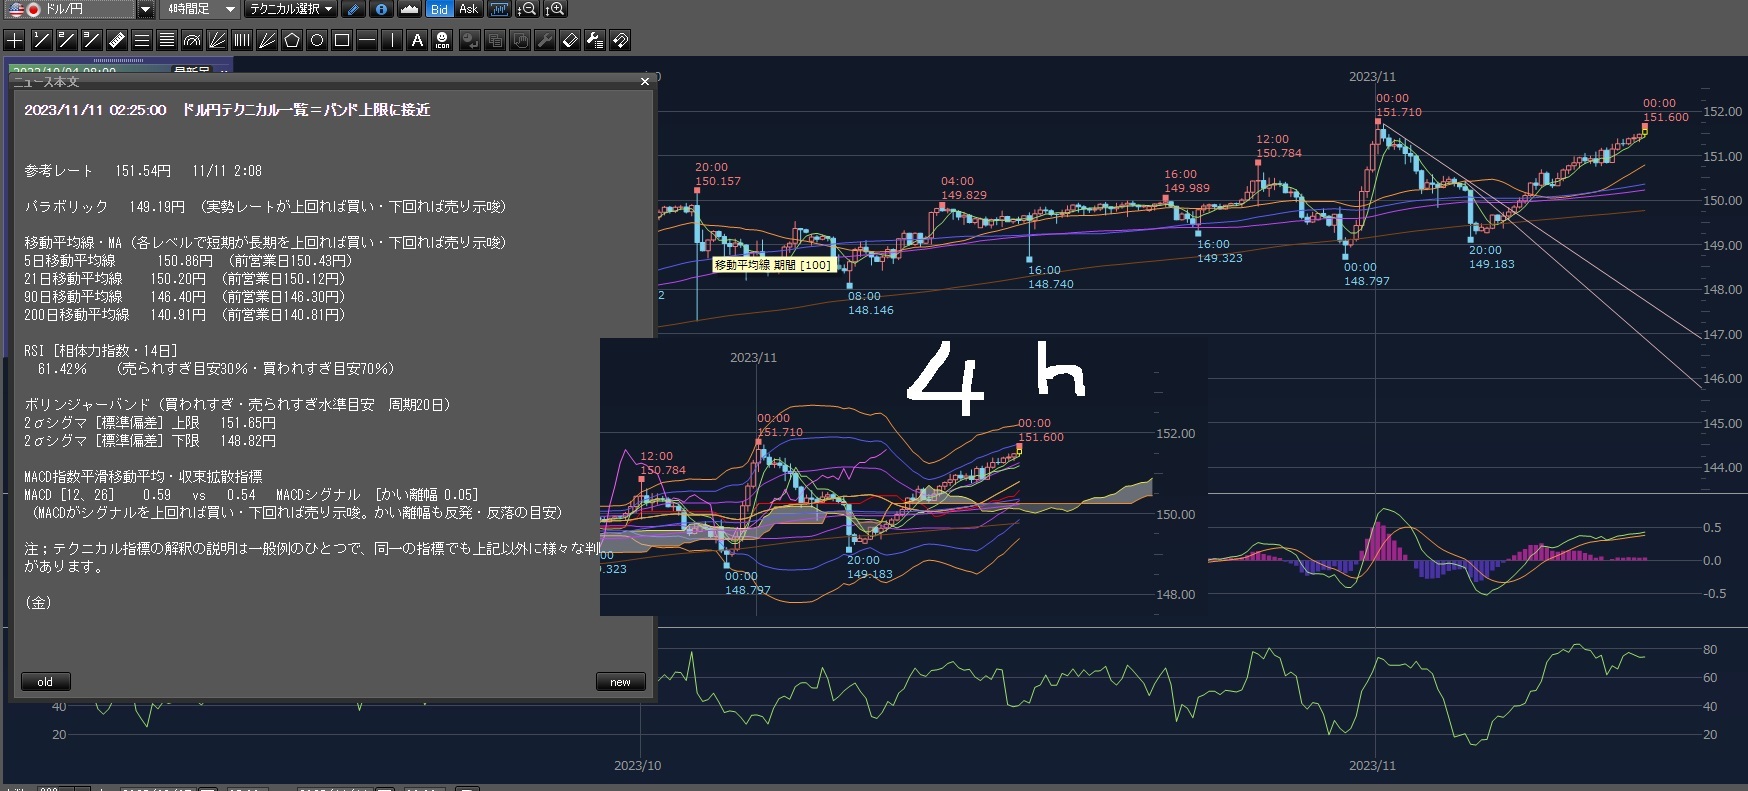Viewport: 1748px width, 791px height.
Task: Click the 148.146 low price label
Action: [x=871, y=310]
